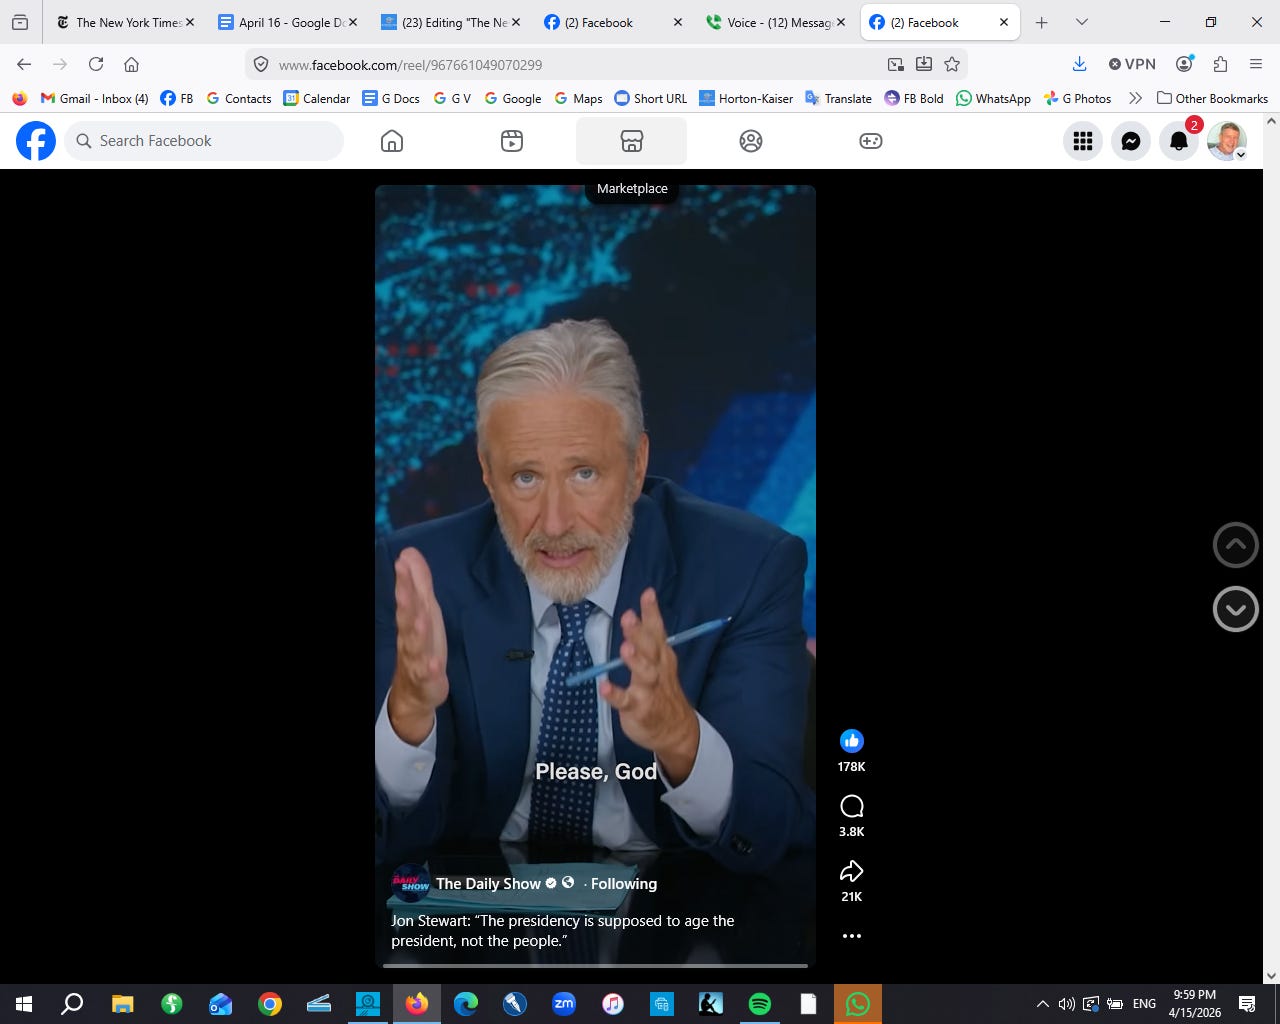Open the Marketplace storefront icon
Image resolution: width=1280 pixels, height=1024 pixels.
pyautogui.click(x=631, y=141)
